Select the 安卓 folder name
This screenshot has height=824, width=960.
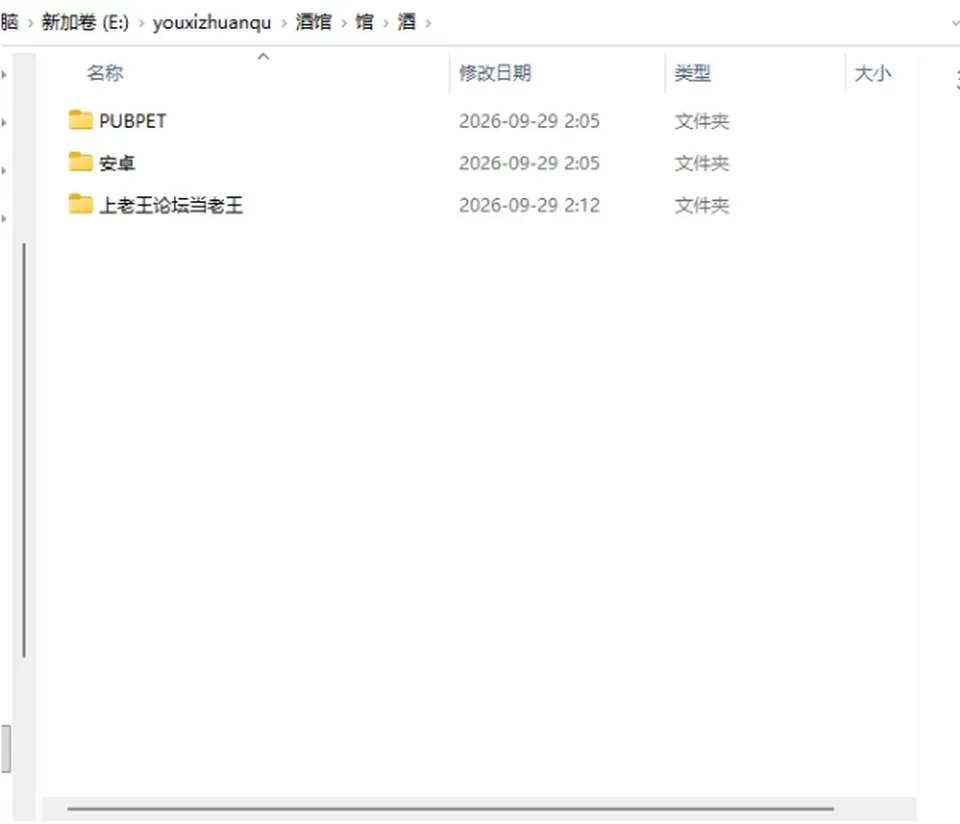pyautogui.click(x=117, y=163)
